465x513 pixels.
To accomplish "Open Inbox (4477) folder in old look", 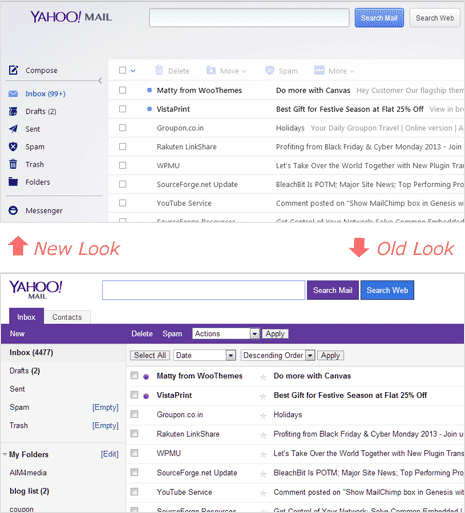I will pyautogui.click(x=31, y=352).
